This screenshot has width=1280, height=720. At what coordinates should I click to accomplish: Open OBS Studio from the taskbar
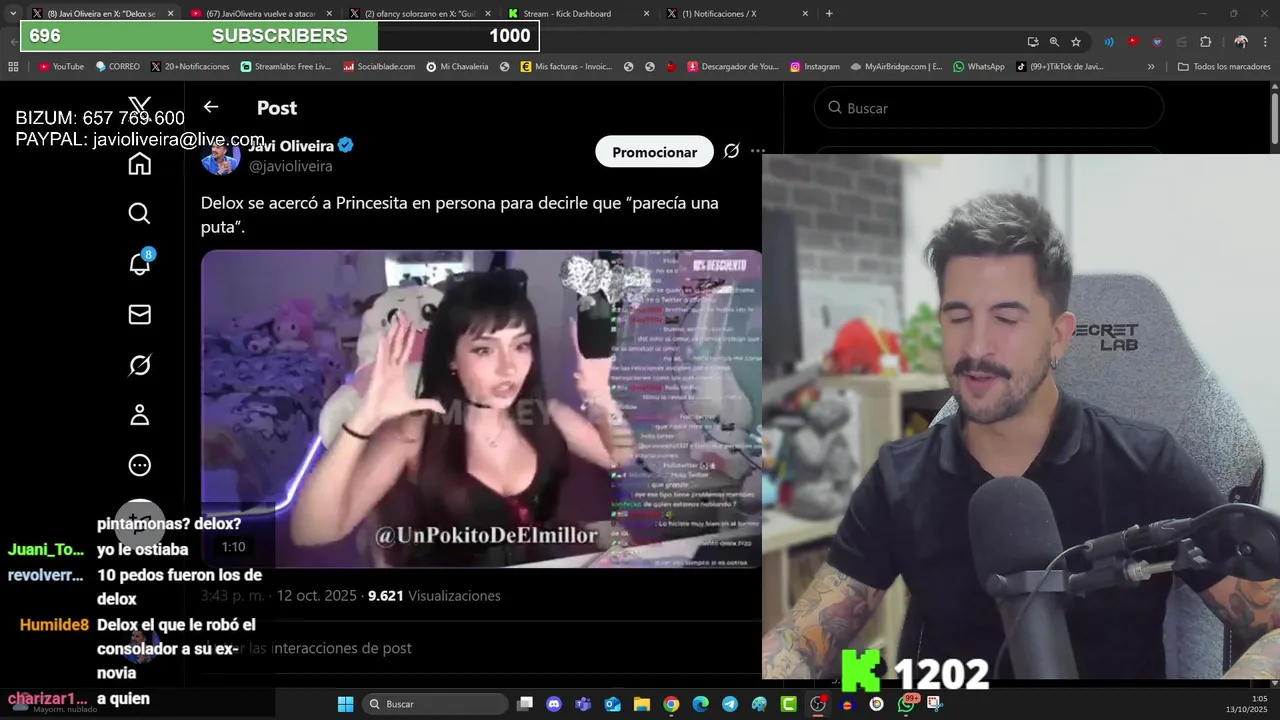(x=818, y=704)
